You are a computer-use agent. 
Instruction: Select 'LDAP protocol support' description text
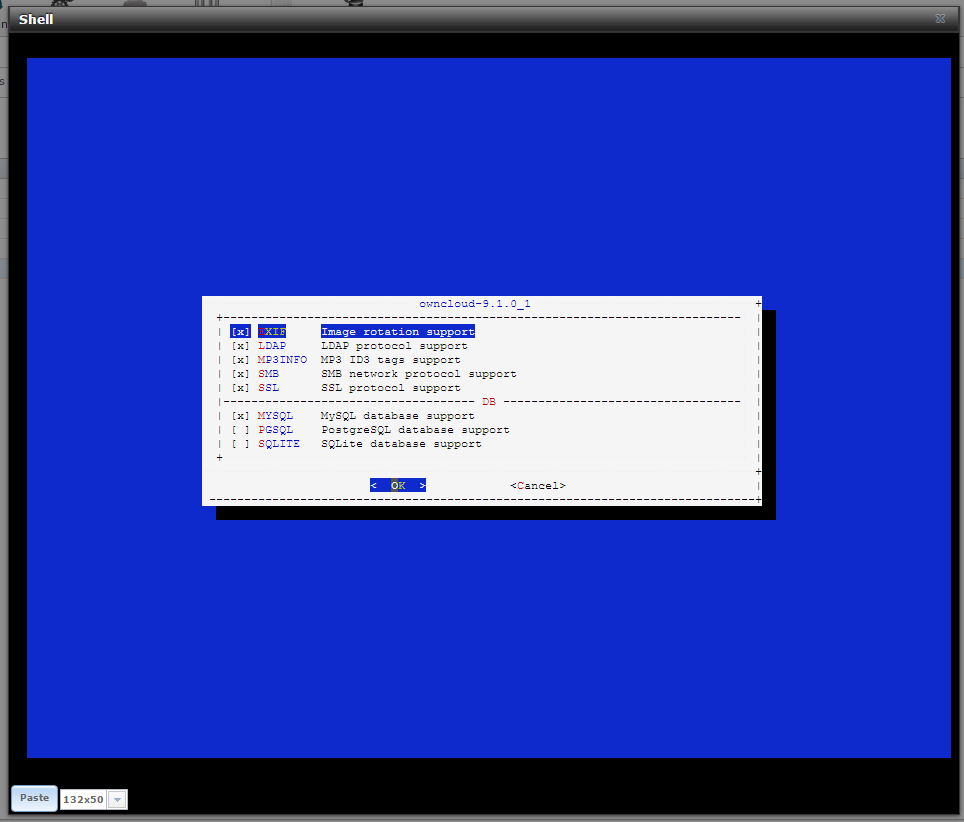(394, 346)
